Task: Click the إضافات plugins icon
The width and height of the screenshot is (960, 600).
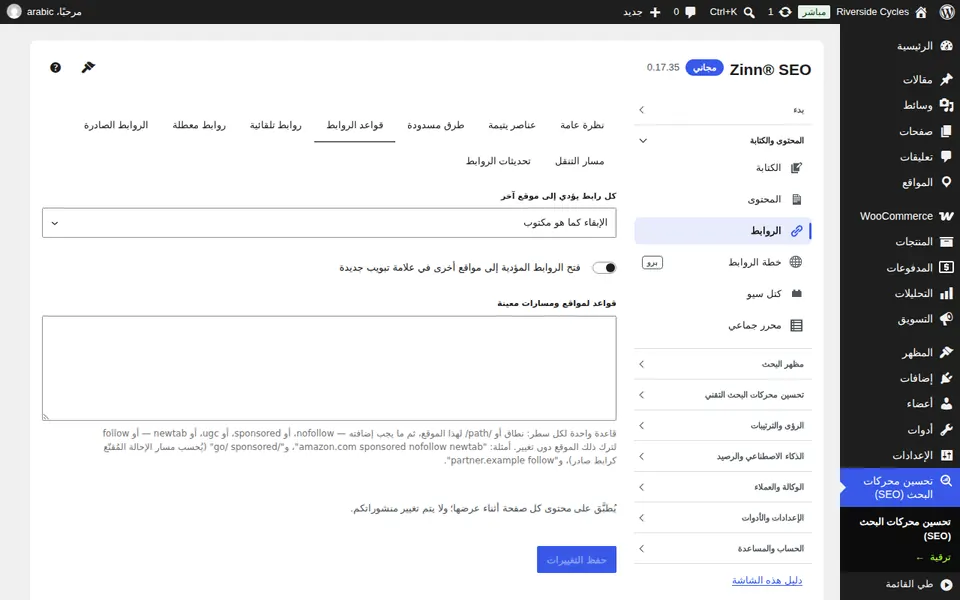Action: [947, 378]
